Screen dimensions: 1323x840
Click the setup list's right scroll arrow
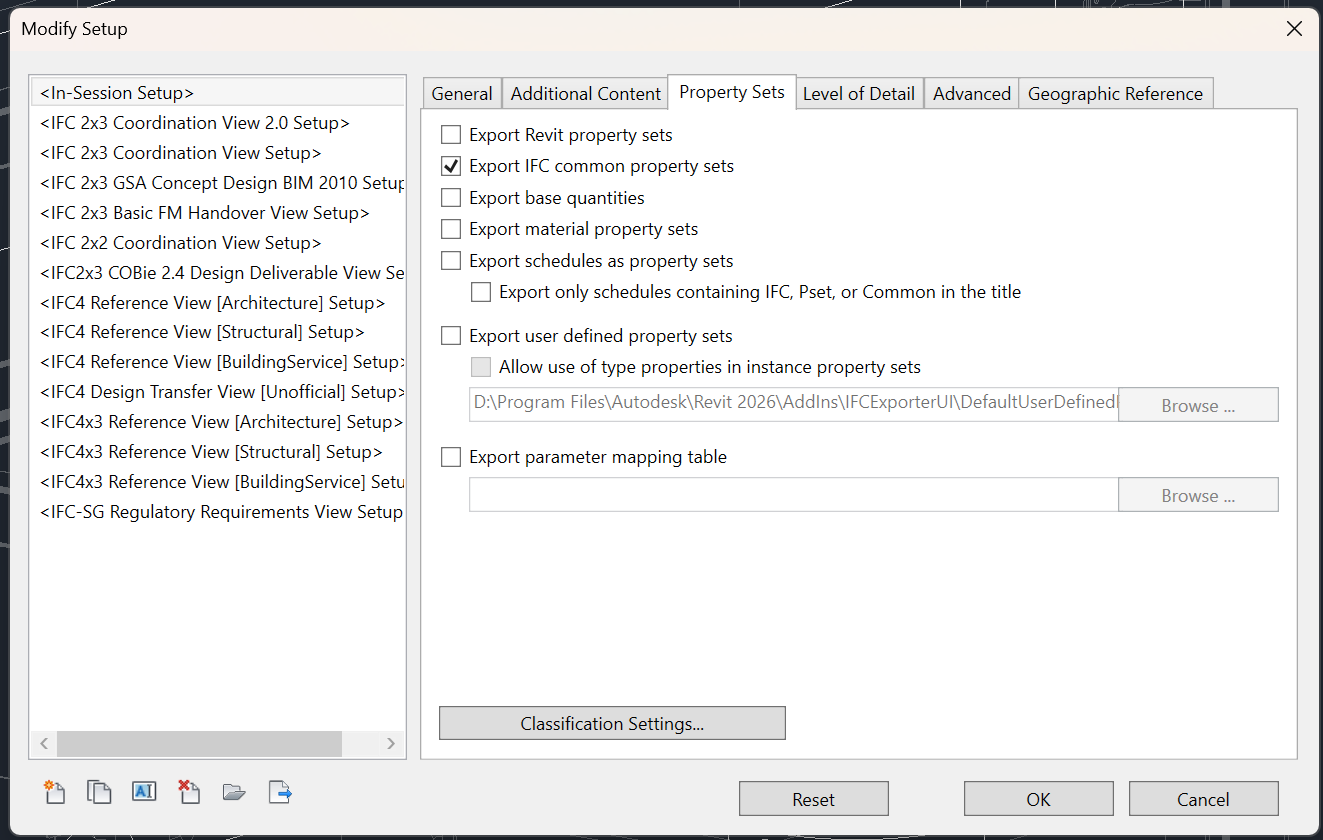391,744
